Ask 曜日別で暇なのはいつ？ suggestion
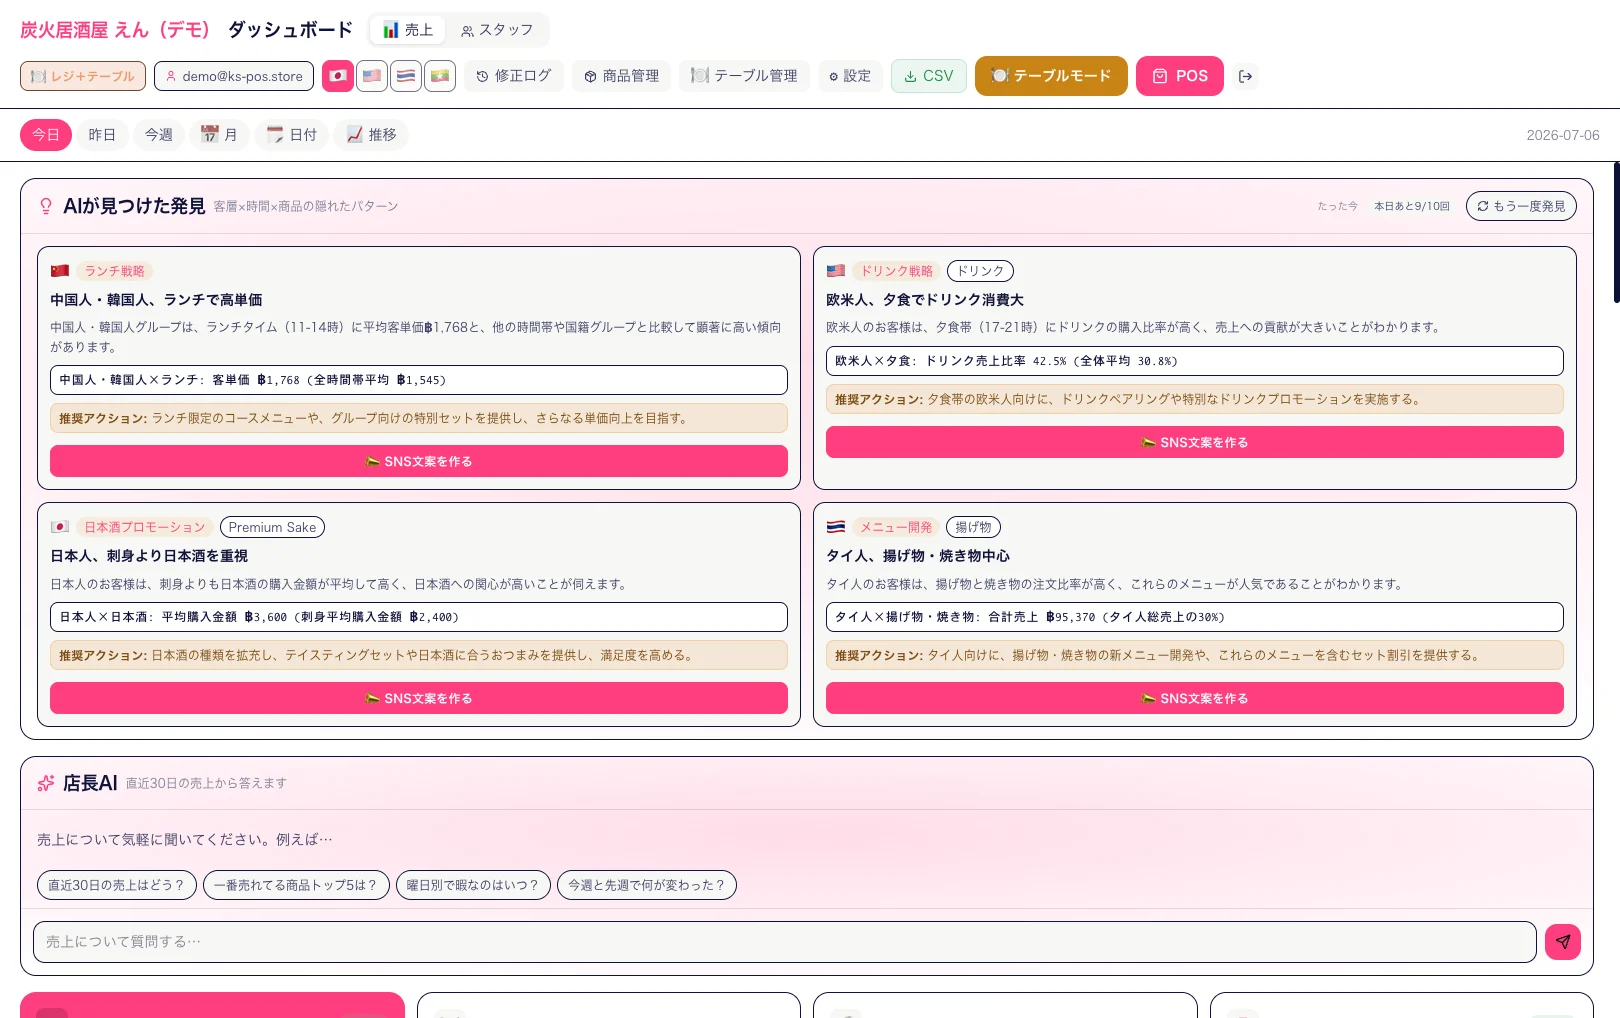The width and height of the screenshot is (1620, 1018). pos(473,885)
